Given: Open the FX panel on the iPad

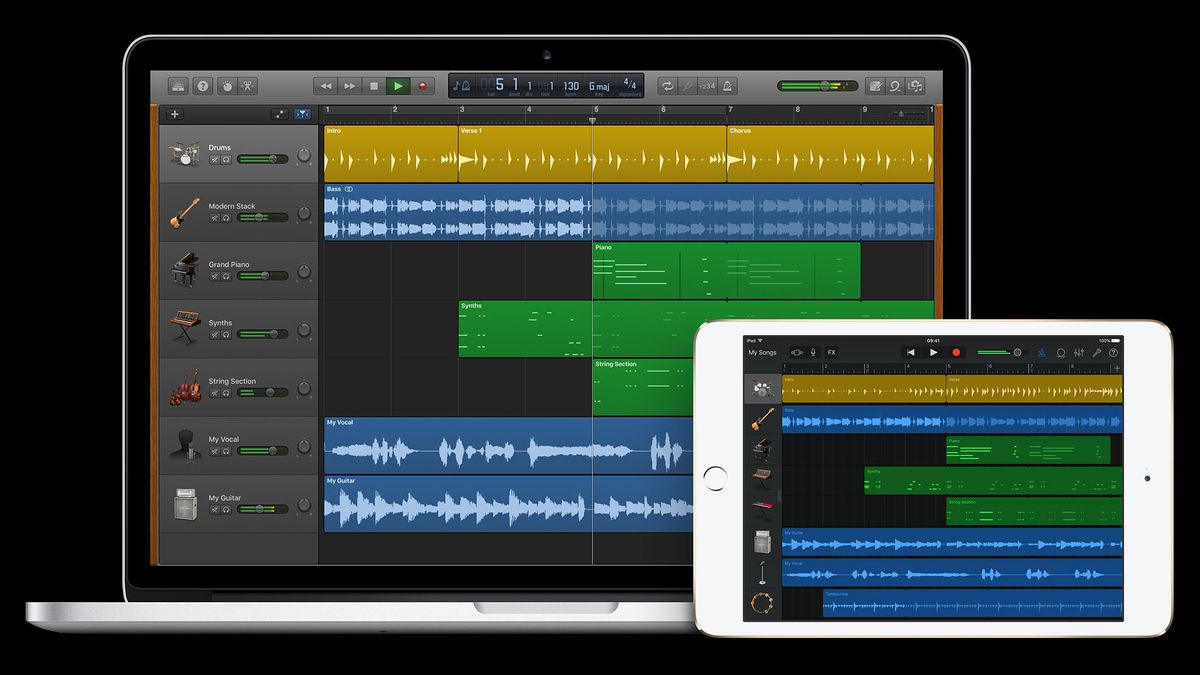Looking at the screenshot, I should tap(831, 352).
